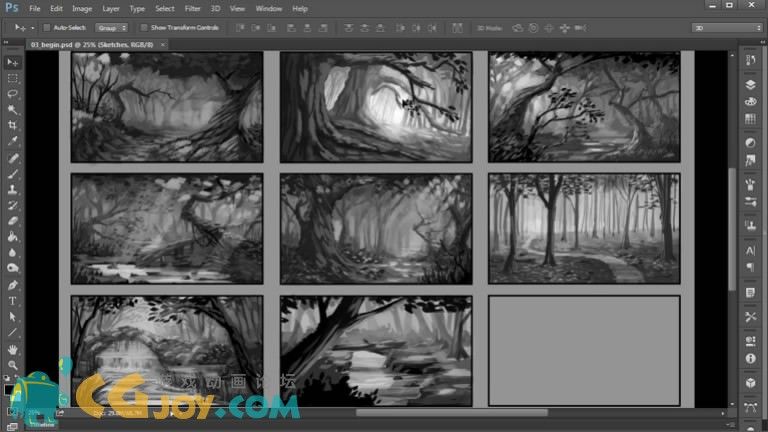This screenshot has width=768, height=432.
Task: Select the Lasso tool
Action: pyautogui.click(x=13, y=94)
